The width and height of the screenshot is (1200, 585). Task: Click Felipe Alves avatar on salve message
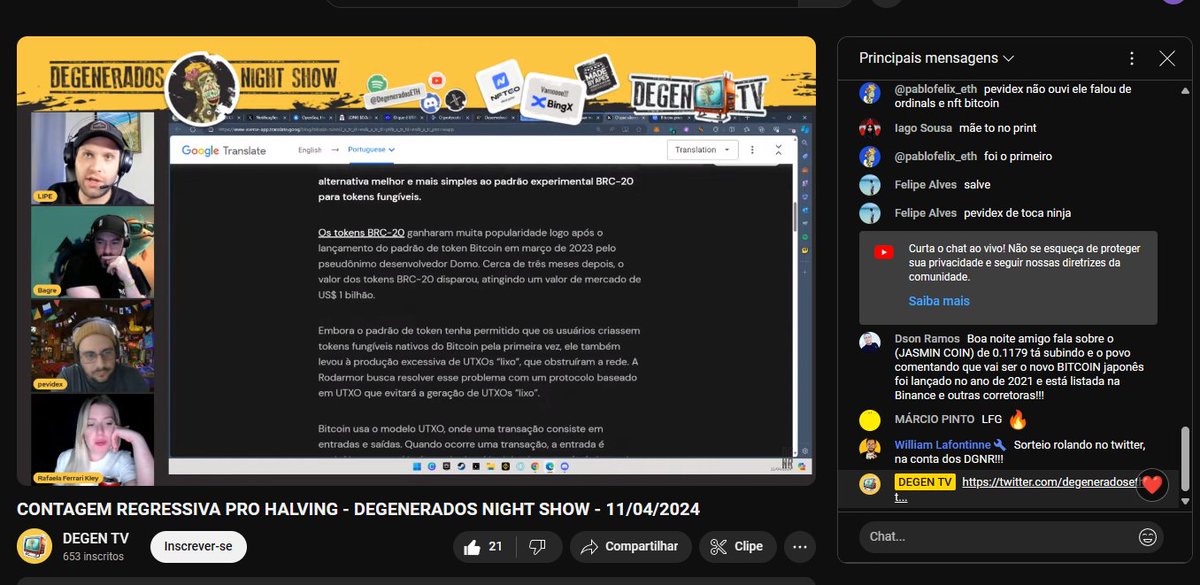[870, 185]
